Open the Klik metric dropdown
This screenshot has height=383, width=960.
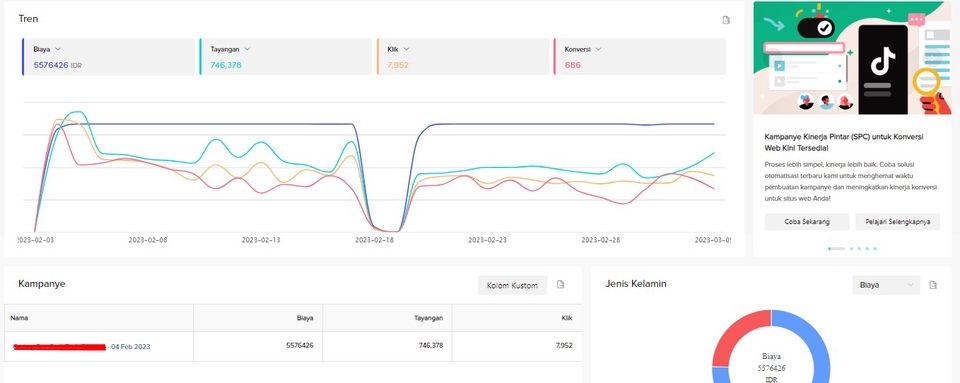tap(406, 49)
